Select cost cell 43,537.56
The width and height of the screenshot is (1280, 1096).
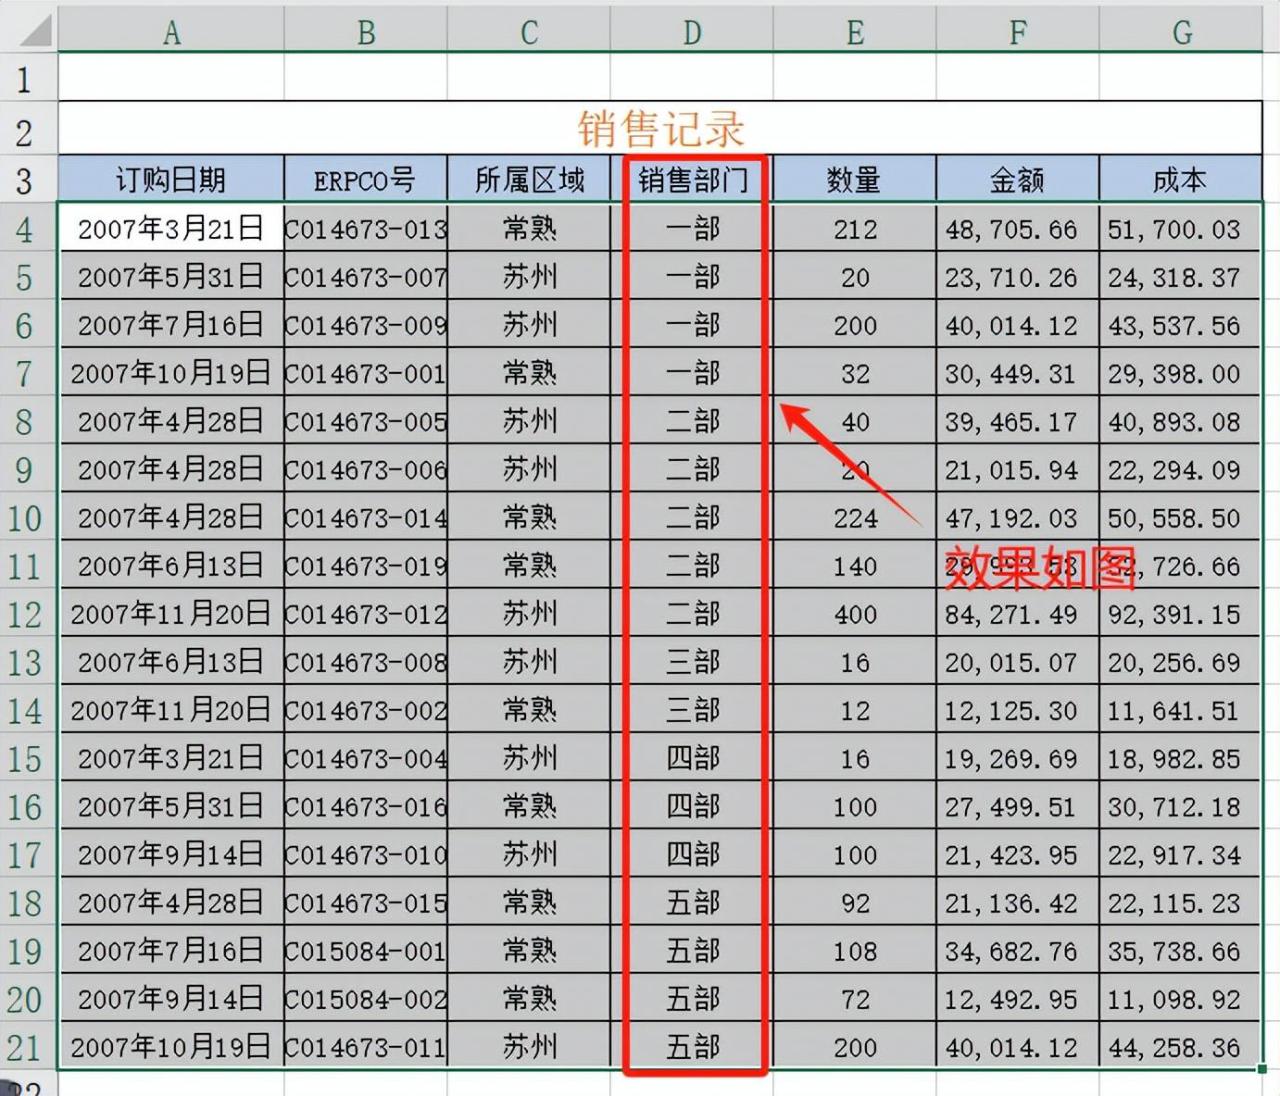[x=1181, y=324]
